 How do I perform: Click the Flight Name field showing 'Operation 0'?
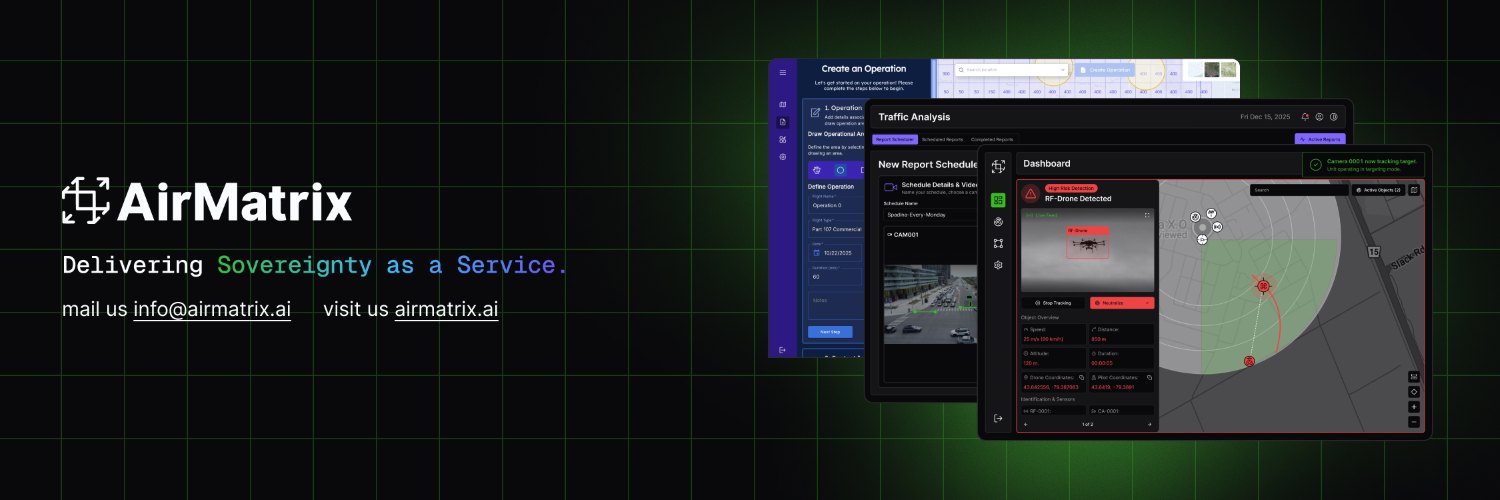834,203
